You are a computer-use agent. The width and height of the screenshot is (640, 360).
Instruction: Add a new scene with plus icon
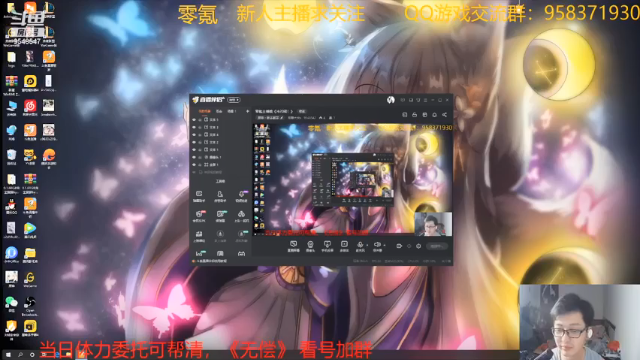point(247,111)
